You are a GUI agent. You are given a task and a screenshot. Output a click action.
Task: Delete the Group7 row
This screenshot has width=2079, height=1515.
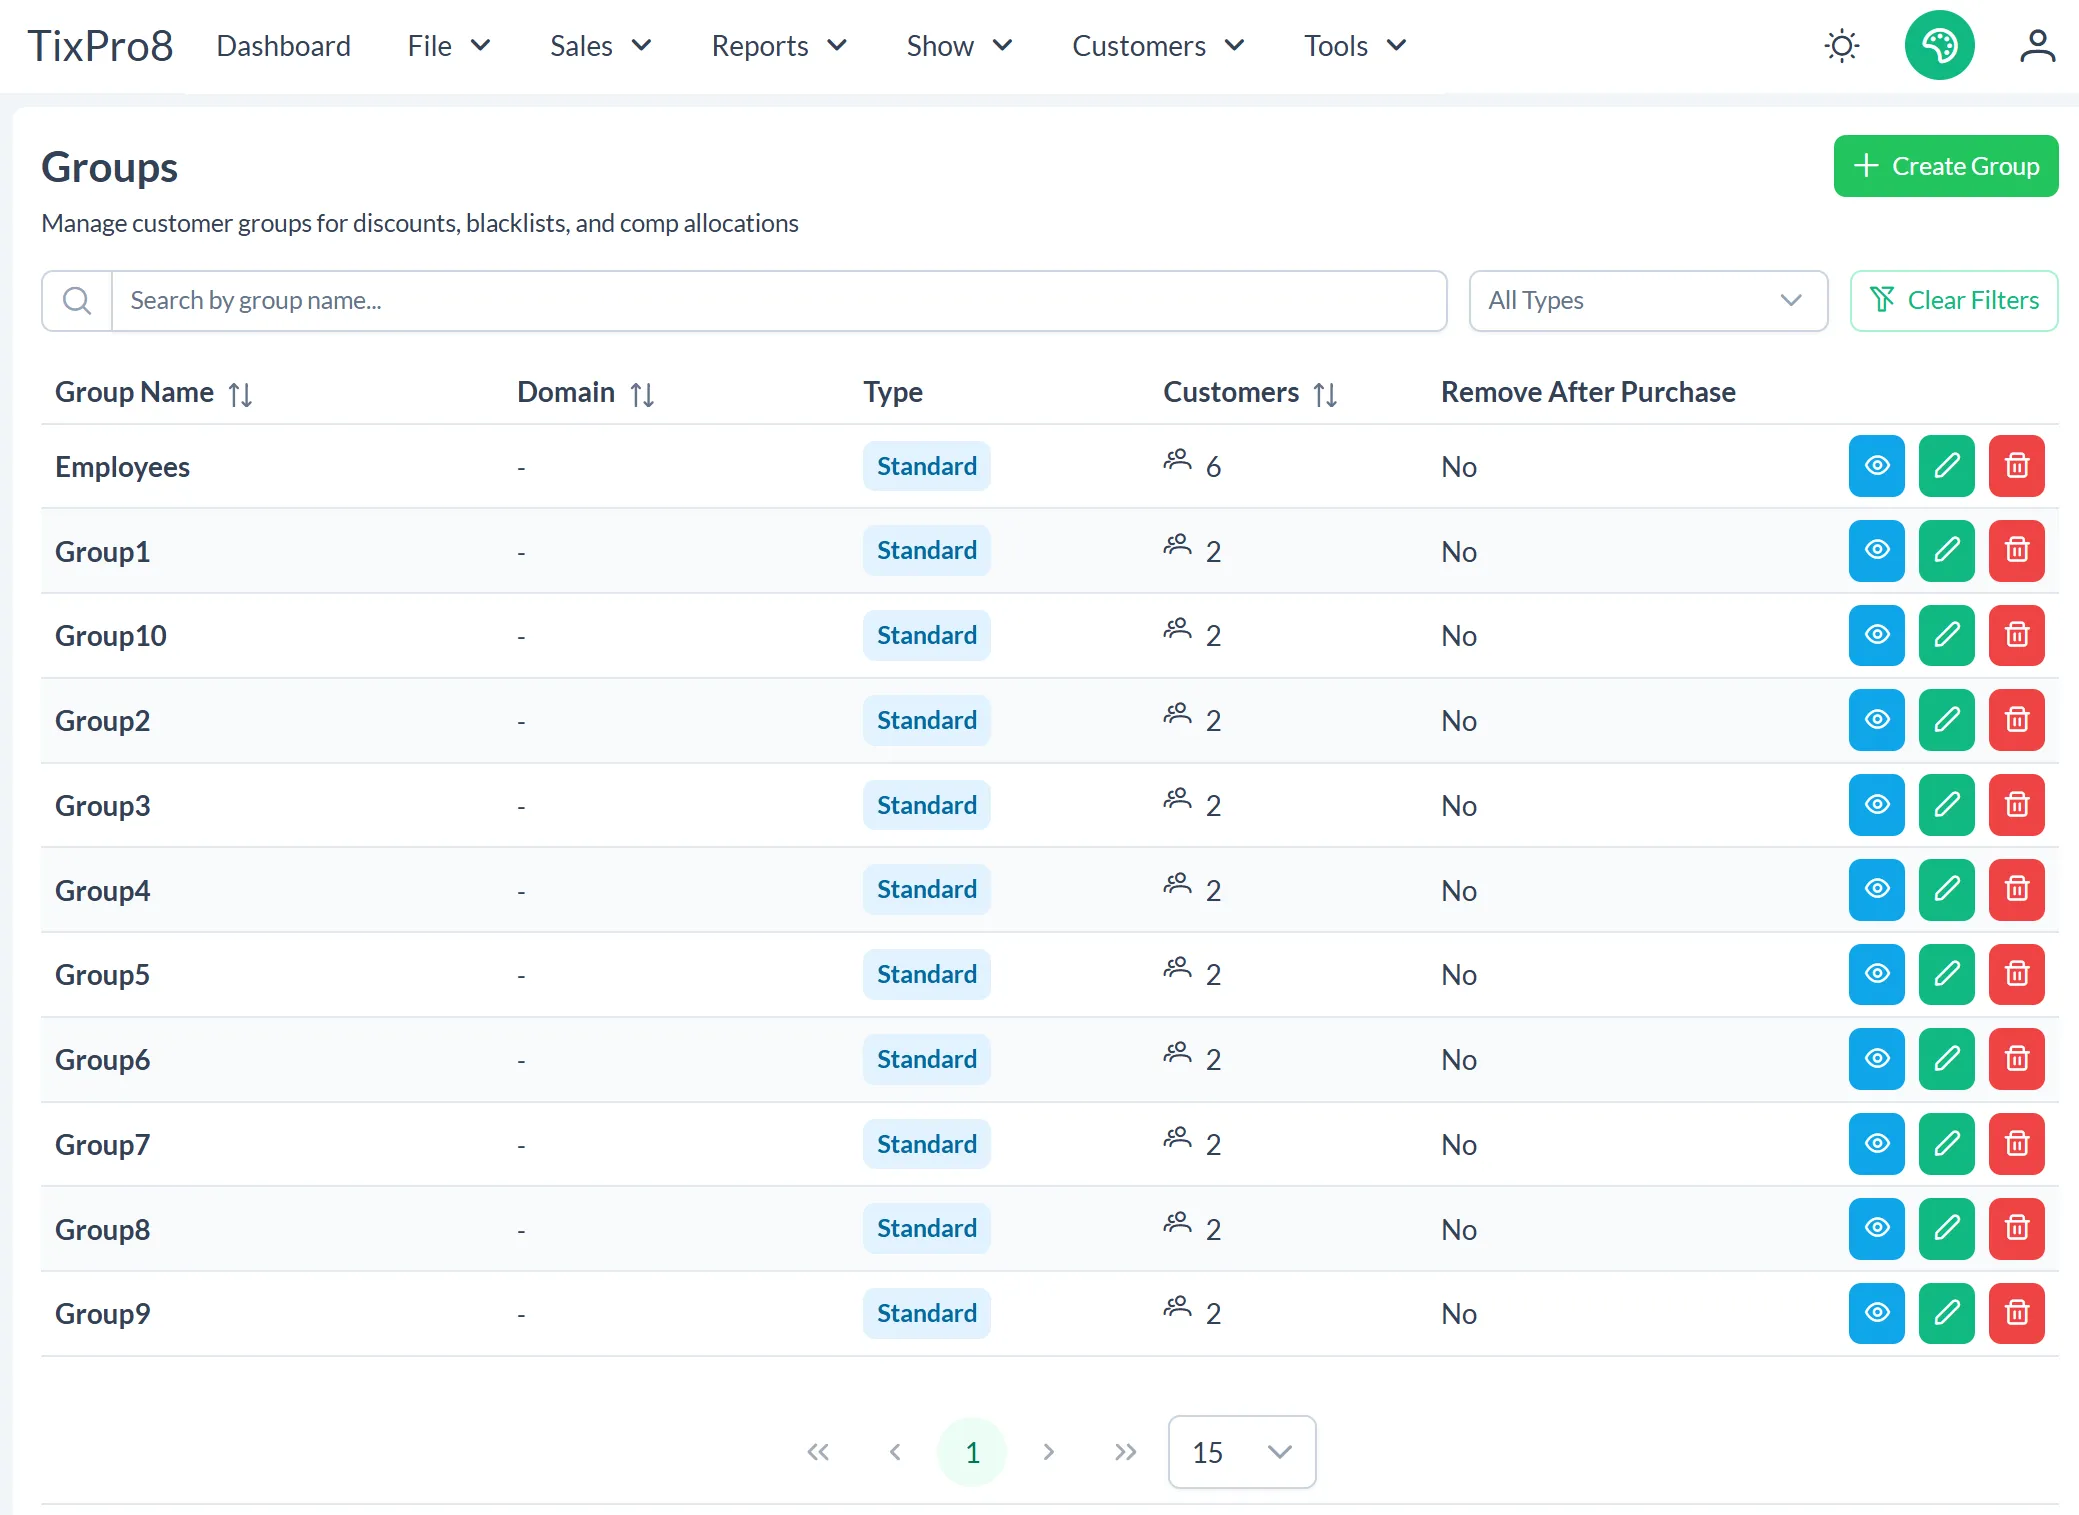coord(2016,1144)
